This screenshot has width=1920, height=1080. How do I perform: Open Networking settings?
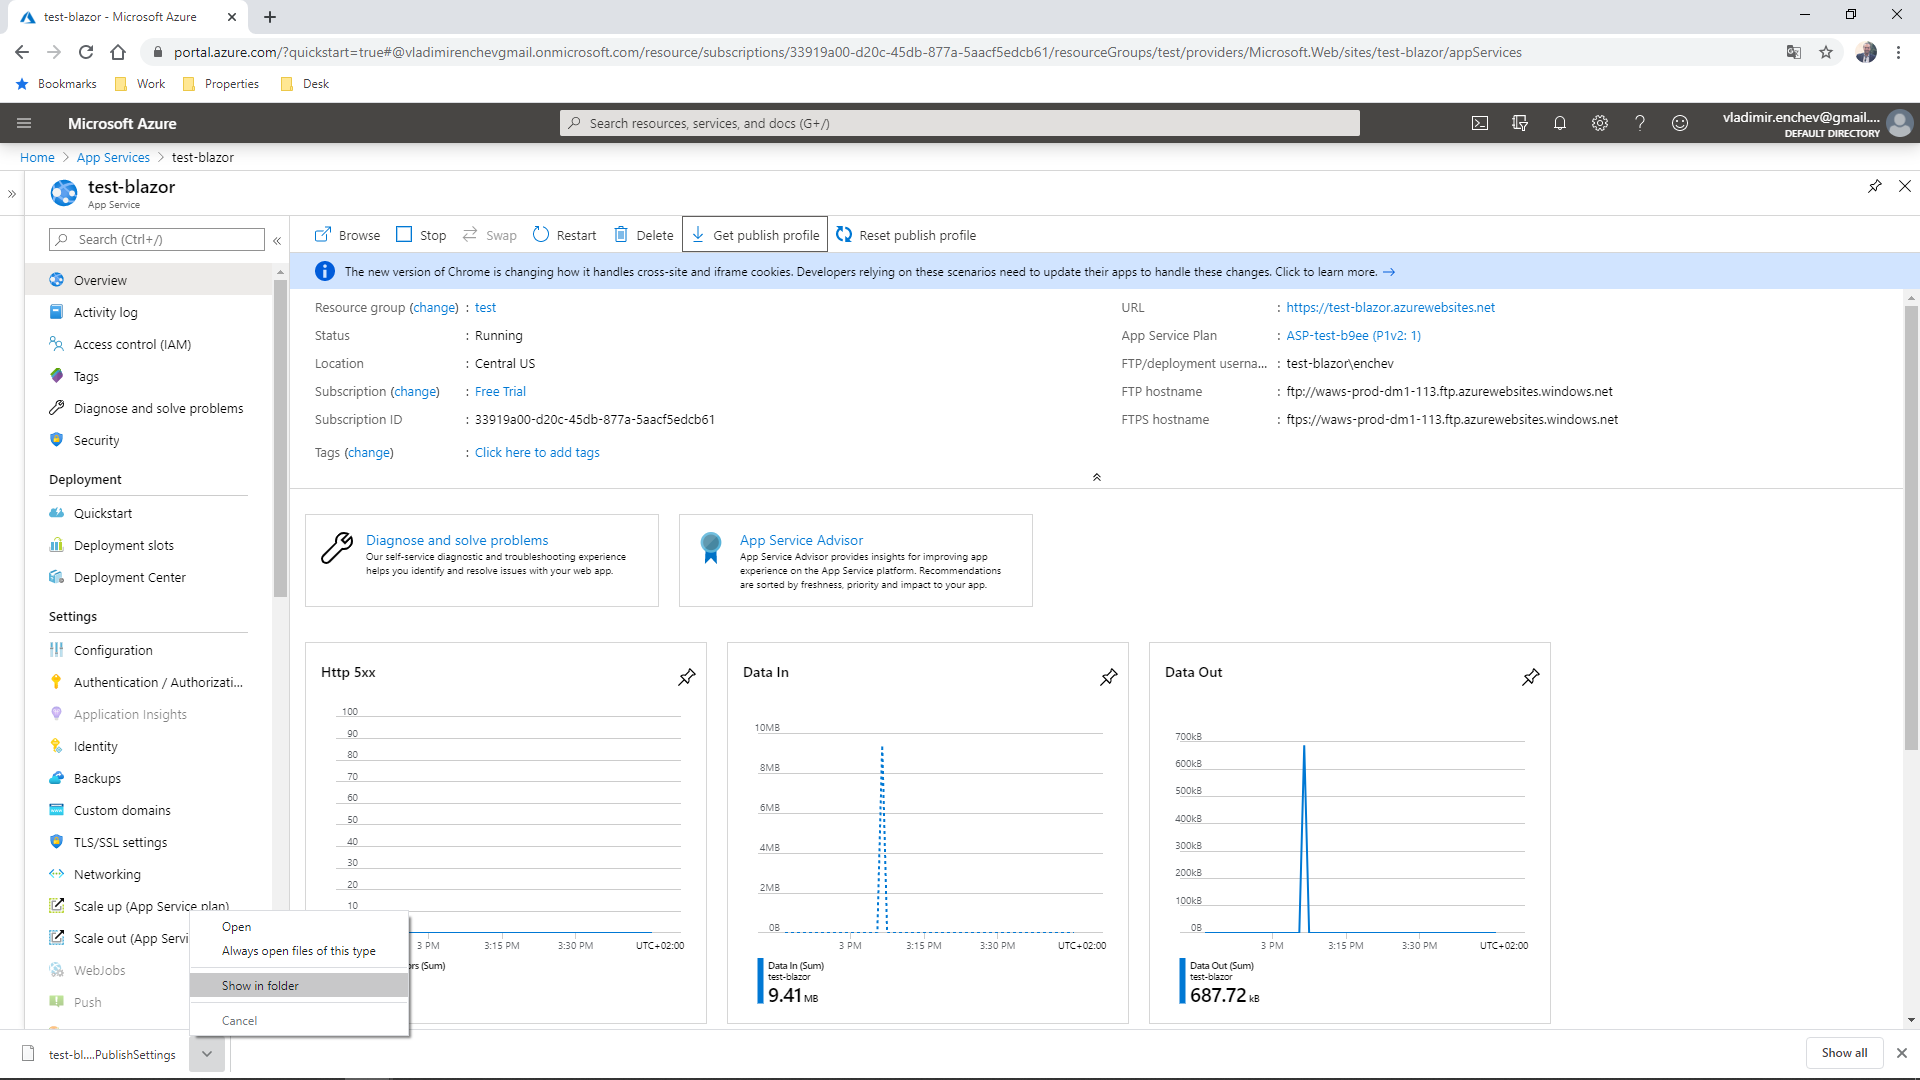(x=148, y=874)
